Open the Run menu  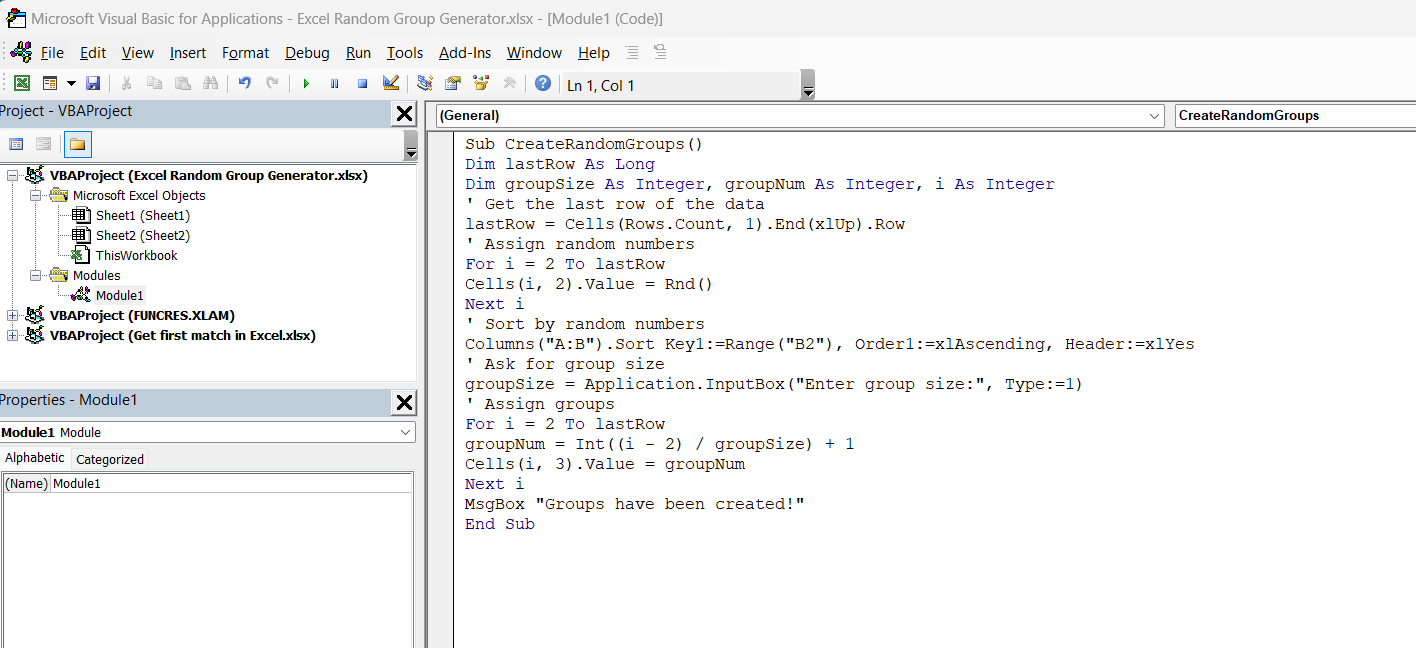[358, 53]
